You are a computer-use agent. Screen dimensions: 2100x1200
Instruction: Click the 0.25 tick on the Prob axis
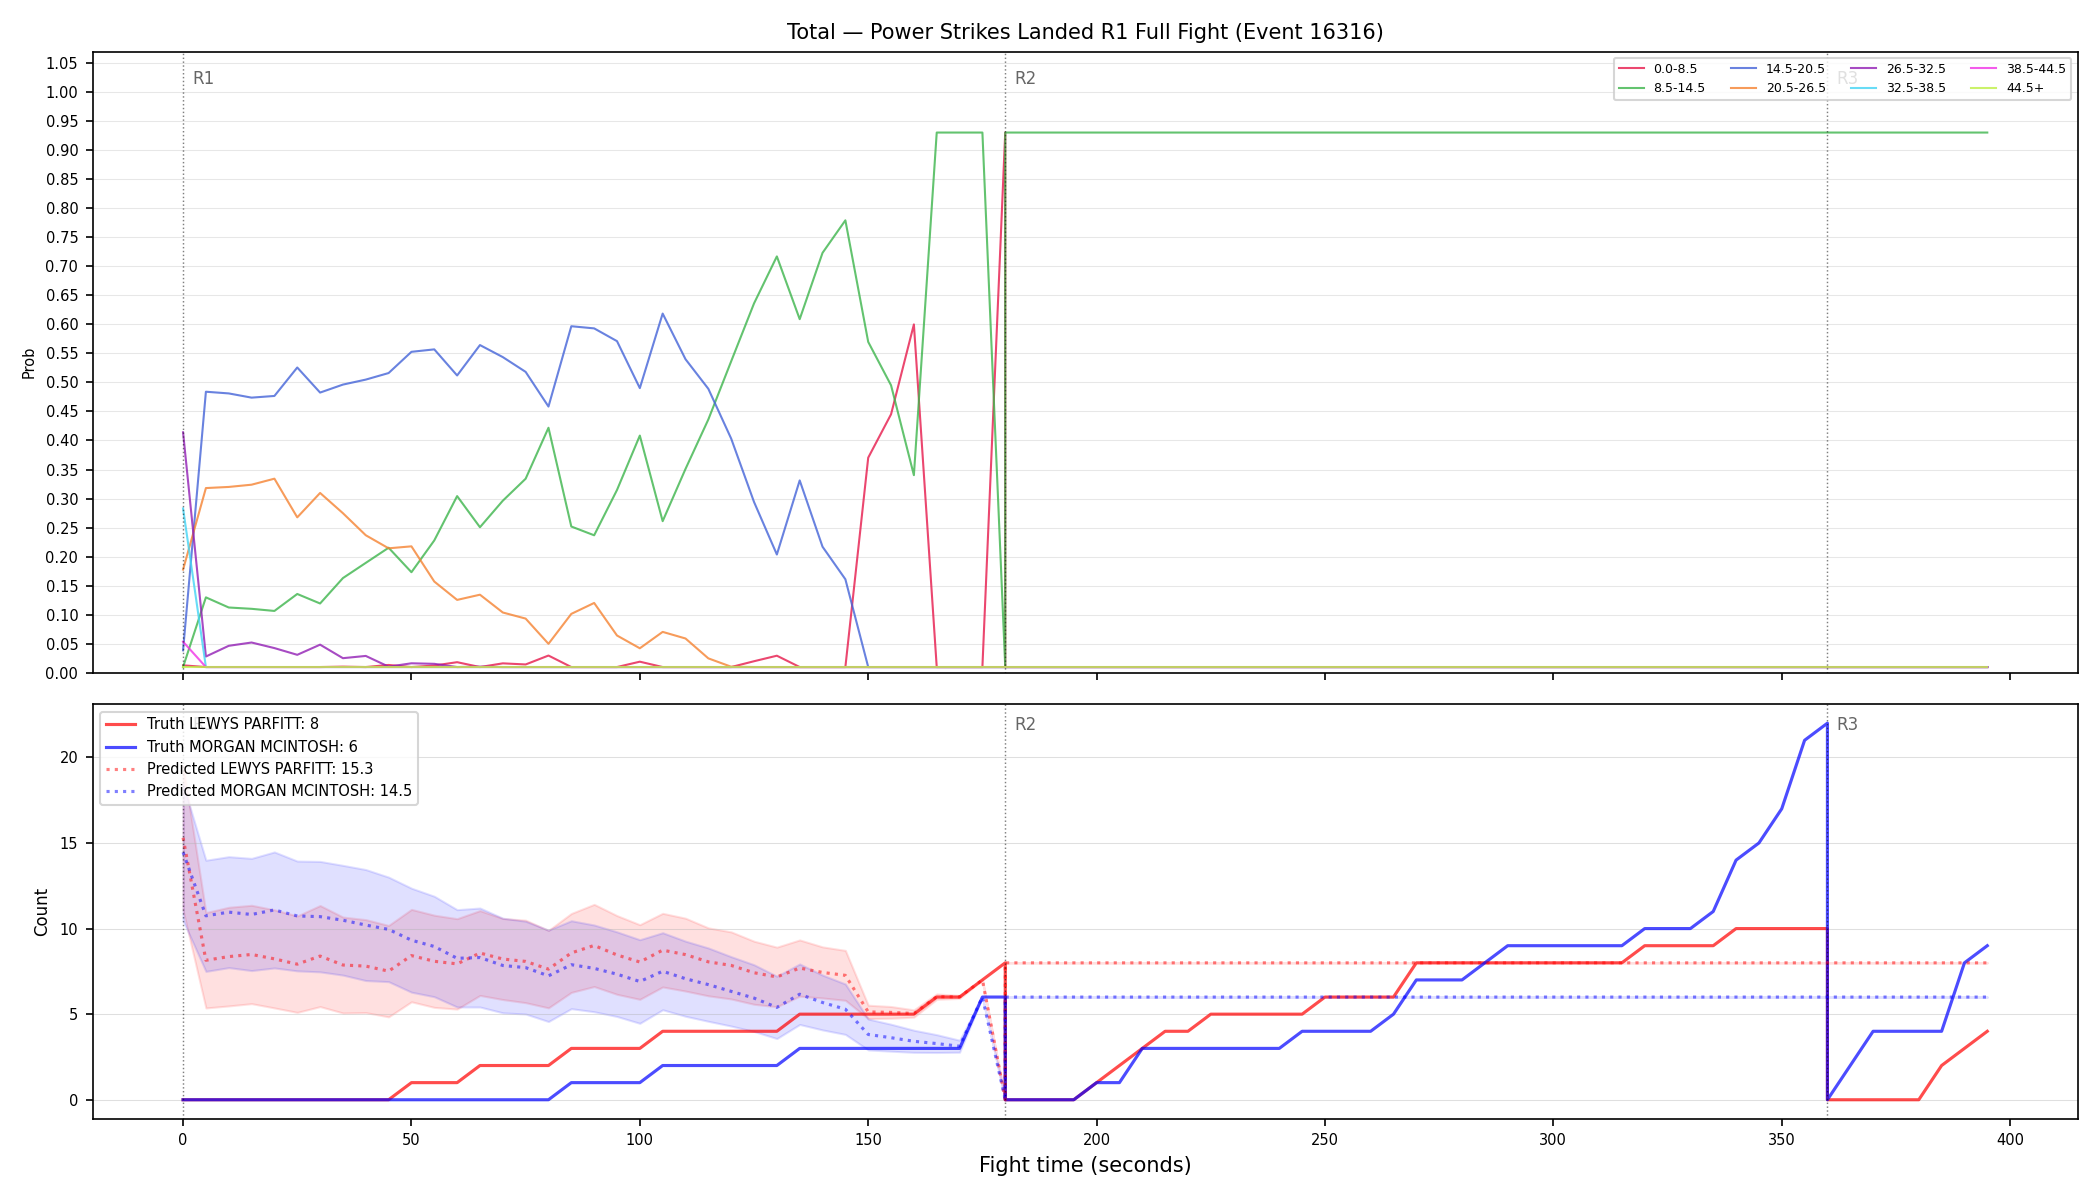click(x=61, y=528)
